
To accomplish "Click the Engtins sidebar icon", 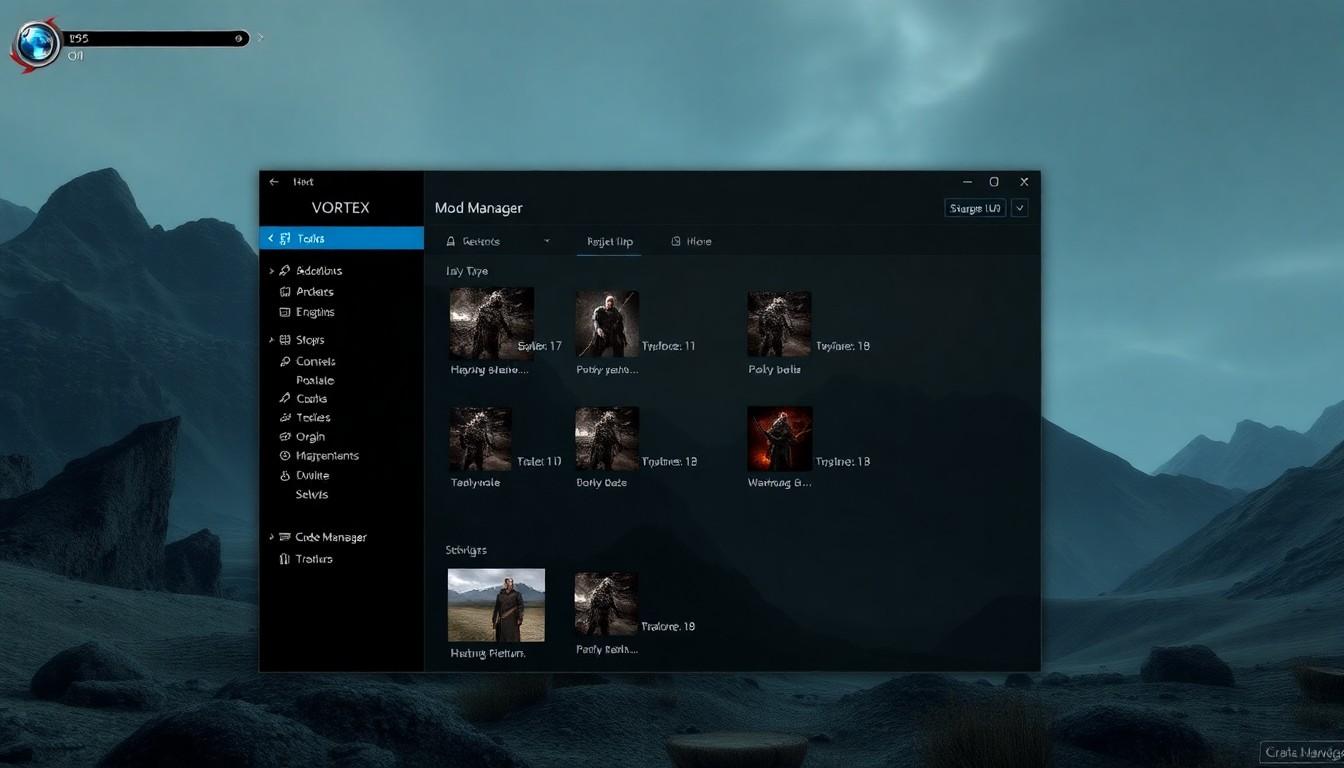I will point(285,313).
